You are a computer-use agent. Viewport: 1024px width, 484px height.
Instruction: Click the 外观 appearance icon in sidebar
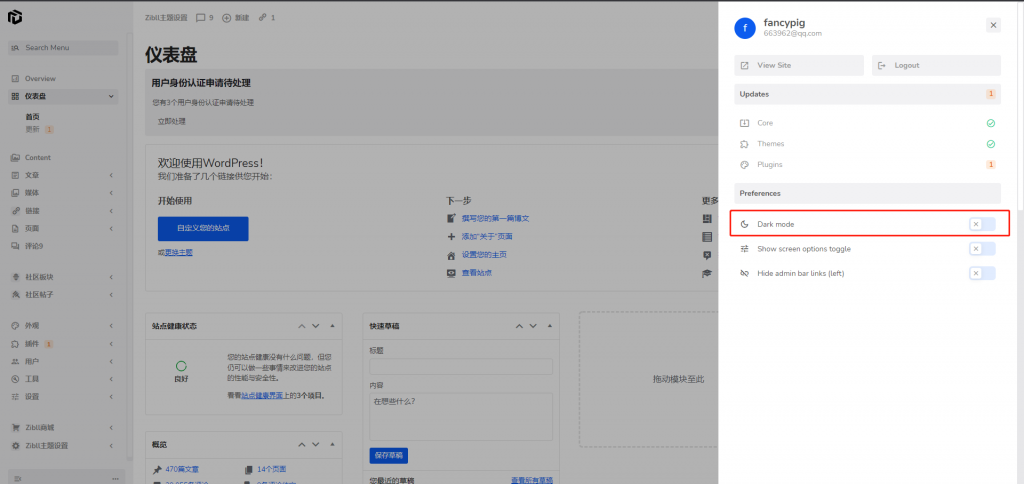pyautogui.click(x=15, y=325)
